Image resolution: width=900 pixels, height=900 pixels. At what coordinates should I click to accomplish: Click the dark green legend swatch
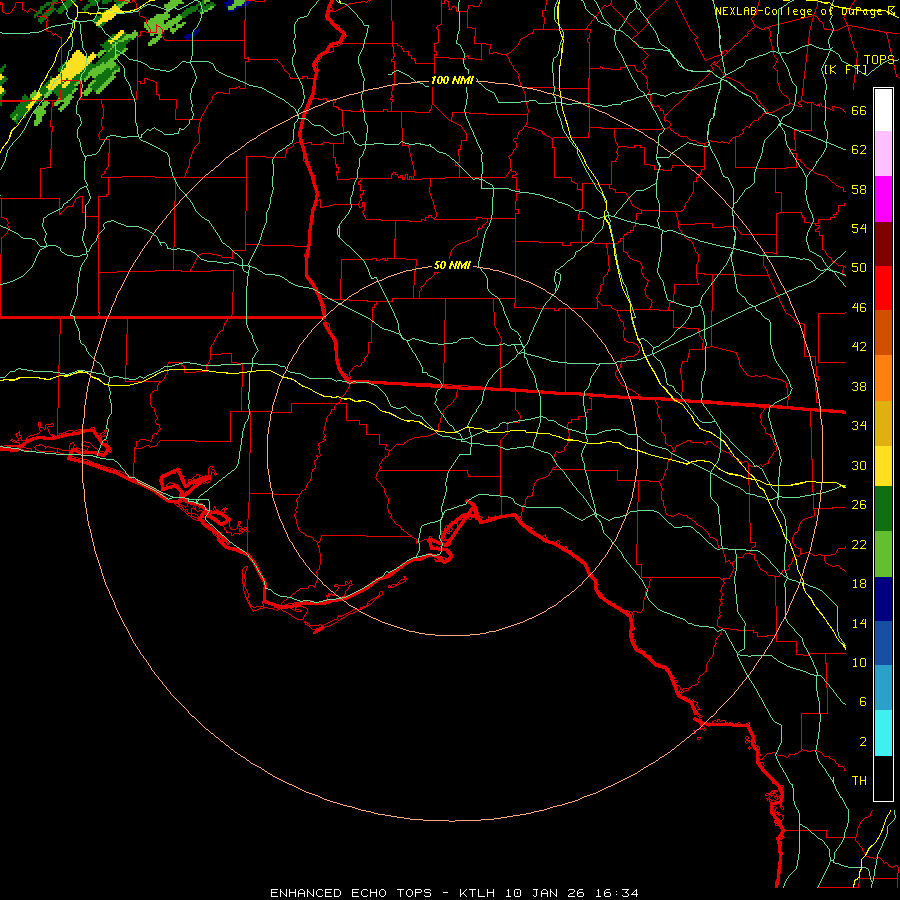tap(883, 509)
